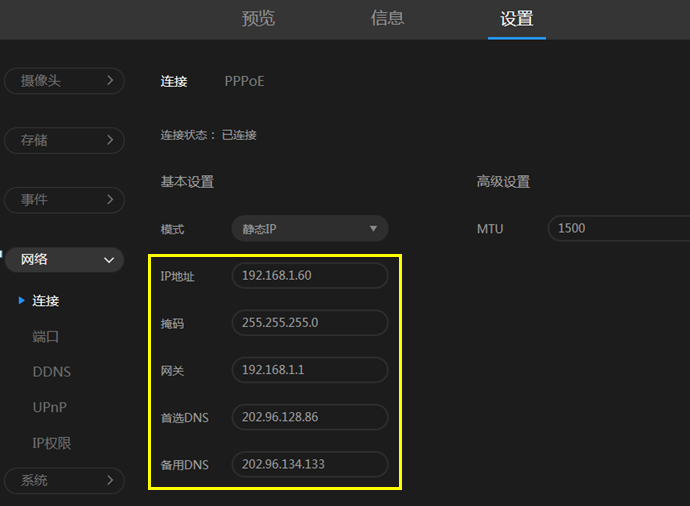Expand the 事件 sidebar section
Viewport: 690px width, 506px height.
coord(64,200)
